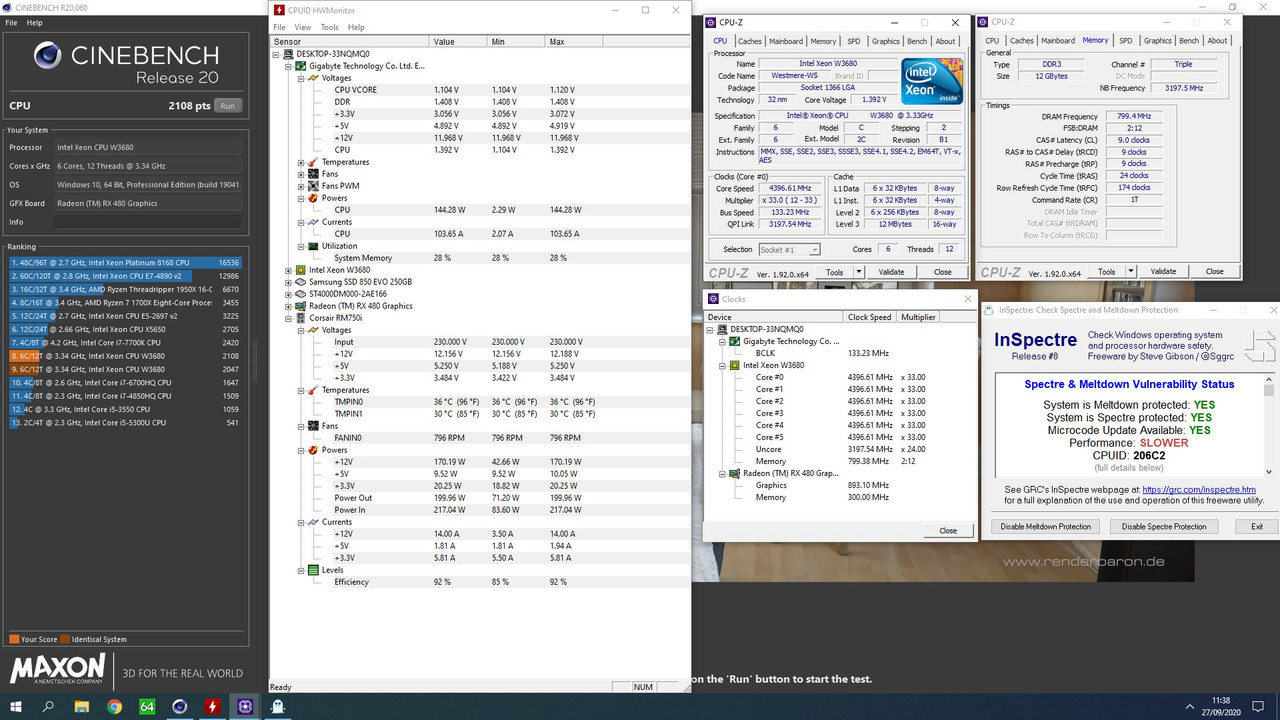Switch to Cinebench taskbar icon
The image size is (1280, 720).
coord(180,706)
